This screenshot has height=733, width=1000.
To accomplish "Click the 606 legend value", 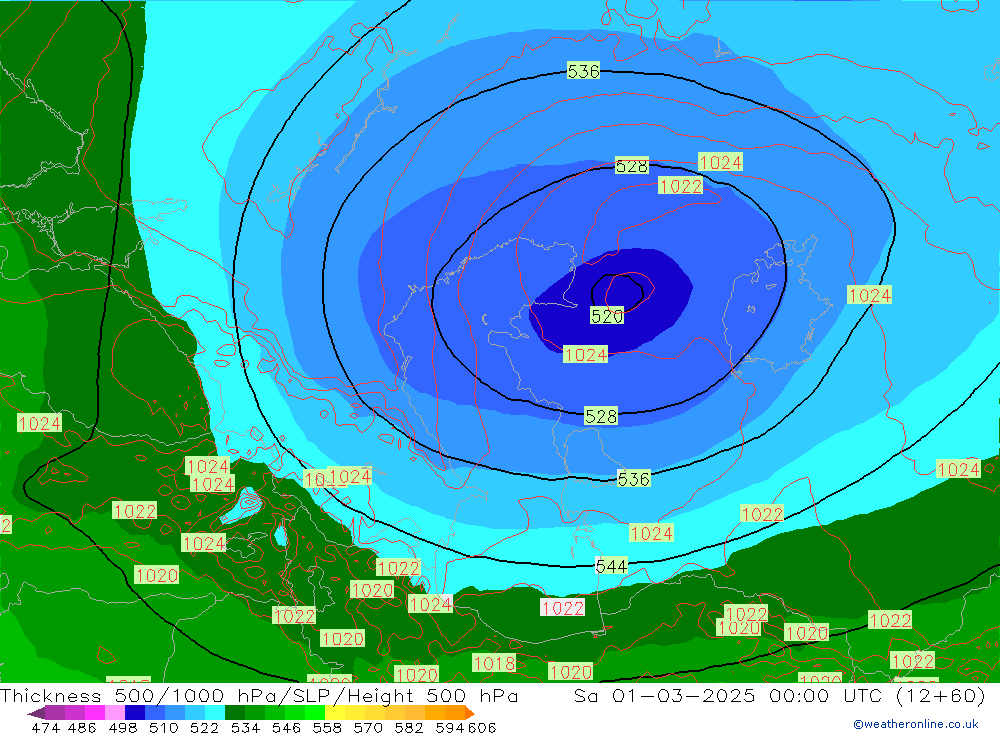I will tap(482, 727).
